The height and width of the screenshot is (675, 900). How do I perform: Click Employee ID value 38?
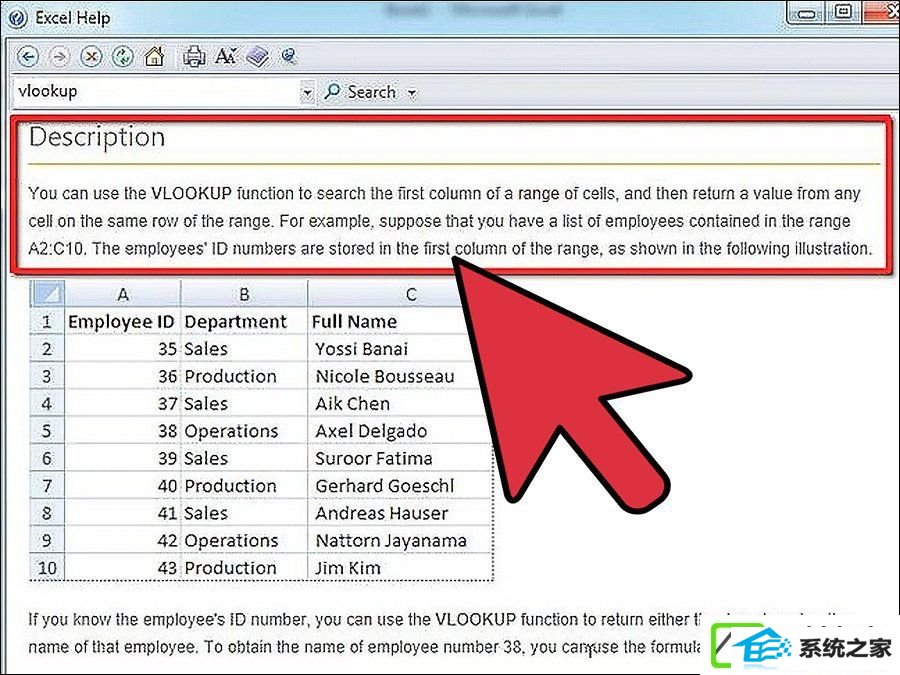click(122, 431)
